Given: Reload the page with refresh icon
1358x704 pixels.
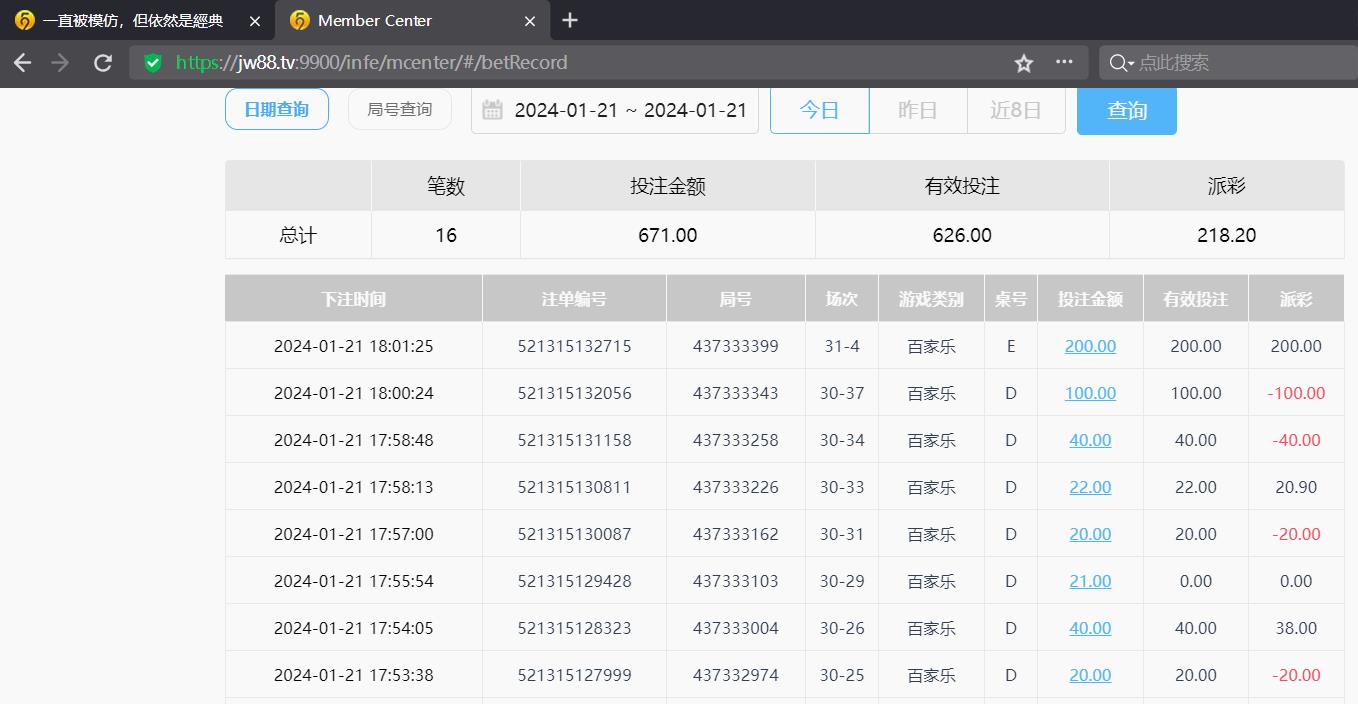Looking at the screenshot, I should tap(102, 63).
